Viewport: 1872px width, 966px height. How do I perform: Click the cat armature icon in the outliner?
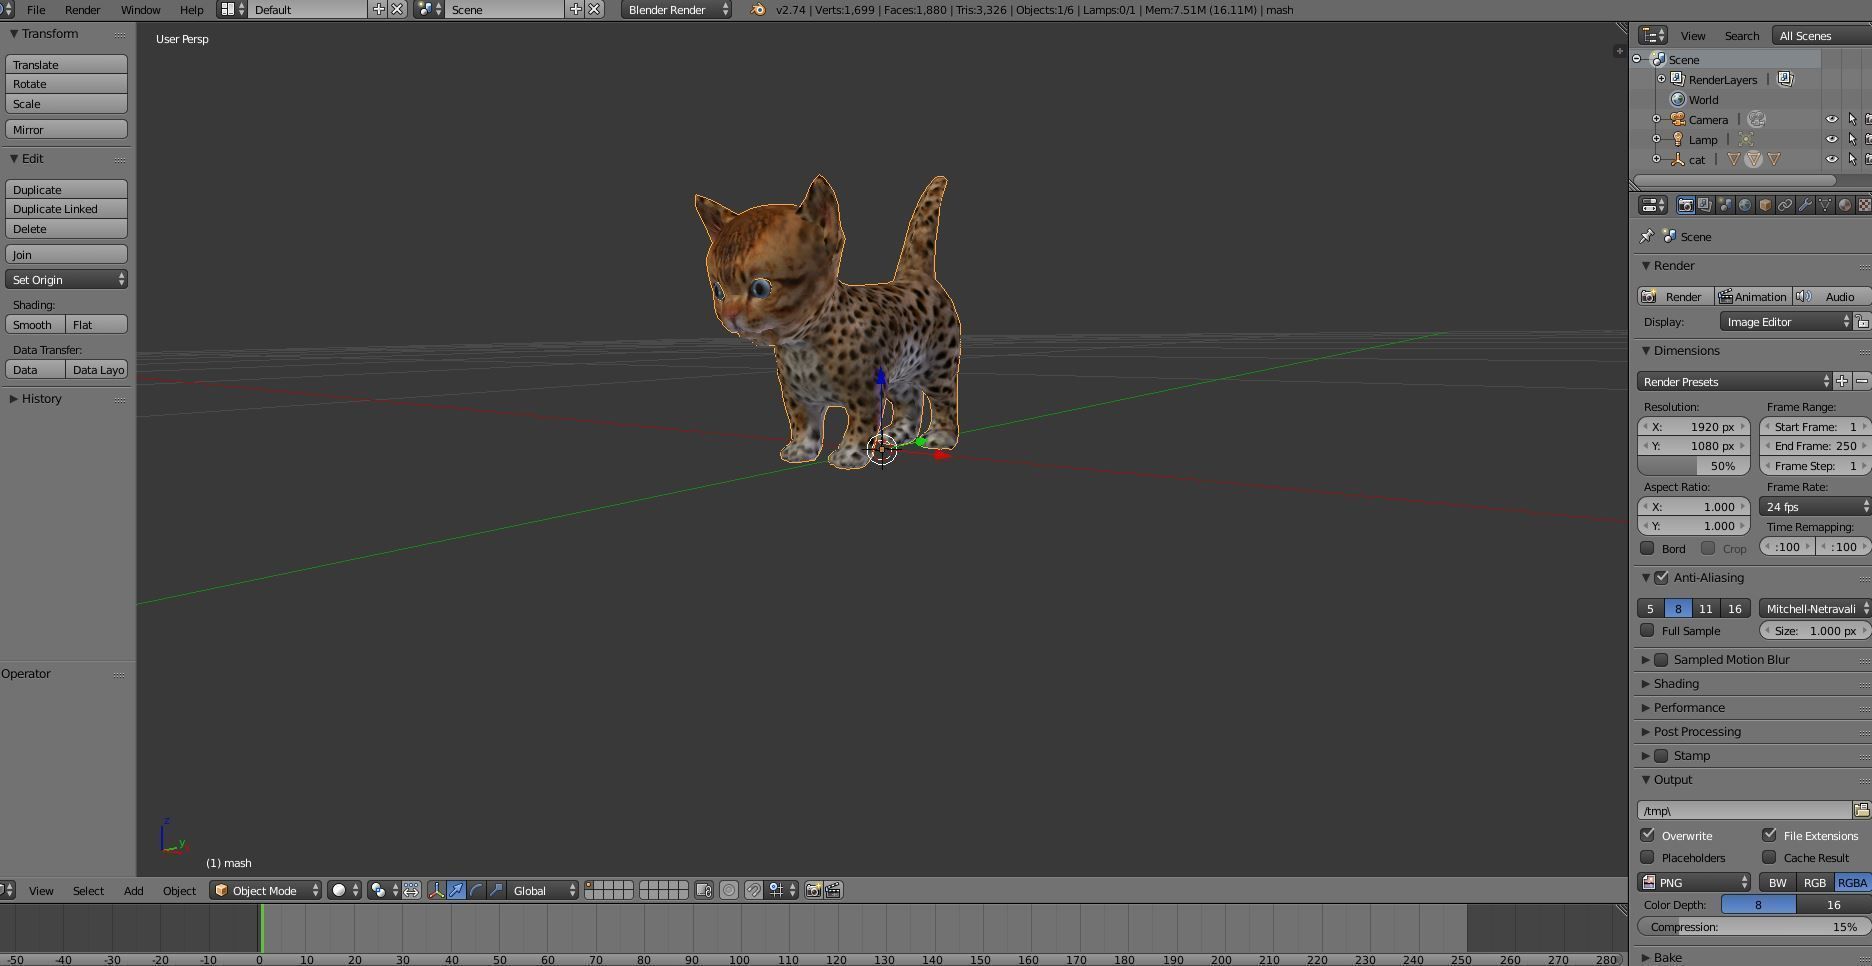1678,160
